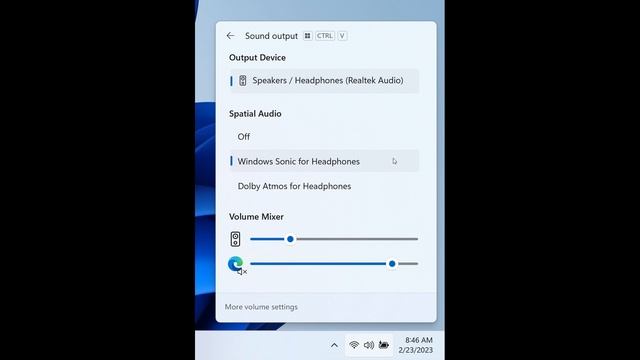
Task: Open More volume settings
Action: tap(261, 307)
